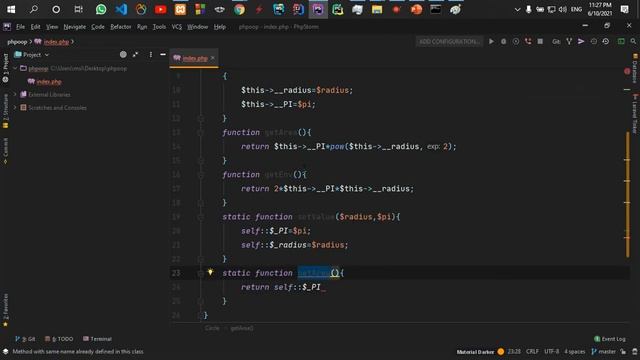Click the 4 spaces indent status
The image size is (640, 360).
pyautogui.click(x=575, y=352)
